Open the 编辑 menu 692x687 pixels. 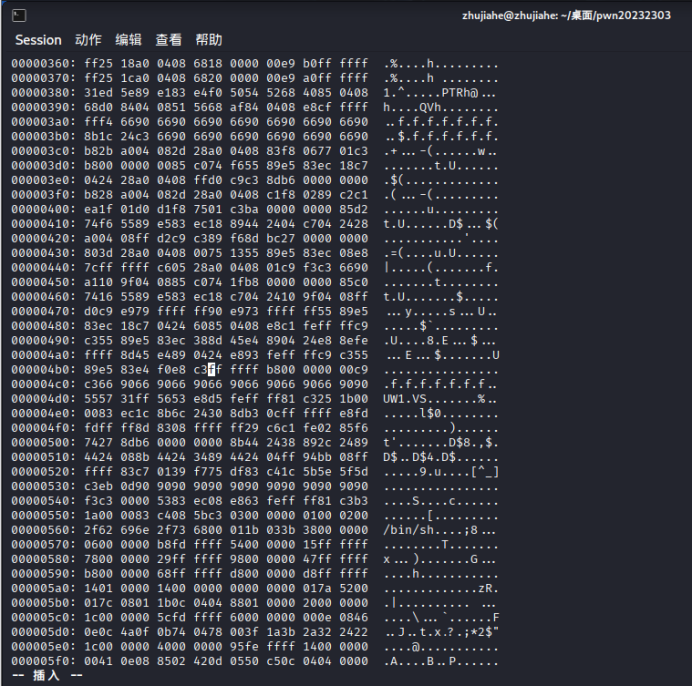point(128,40)
